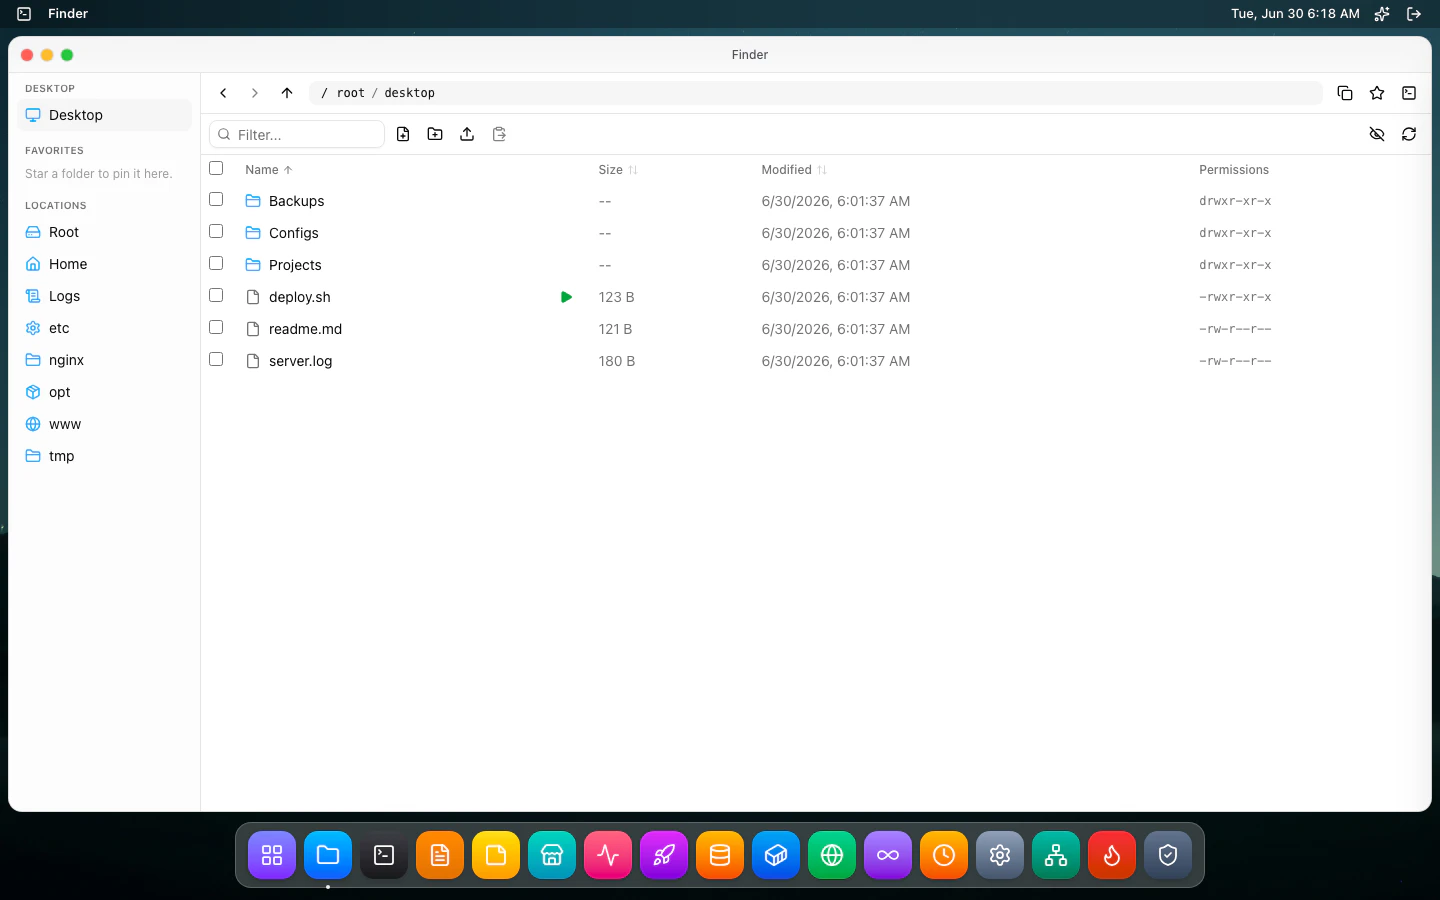
Task: Check the deploy.sh row checkbox
Action: (216, 295)
